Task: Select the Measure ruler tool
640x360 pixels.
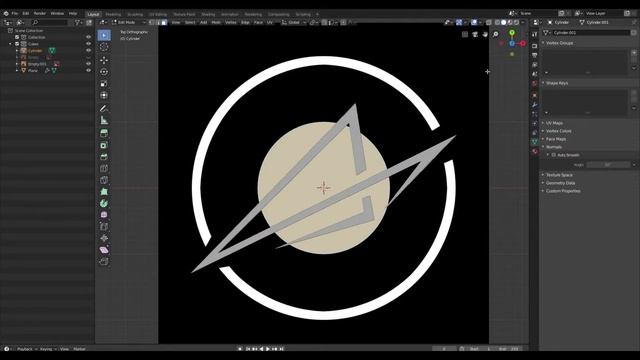Action: (104, 120)
